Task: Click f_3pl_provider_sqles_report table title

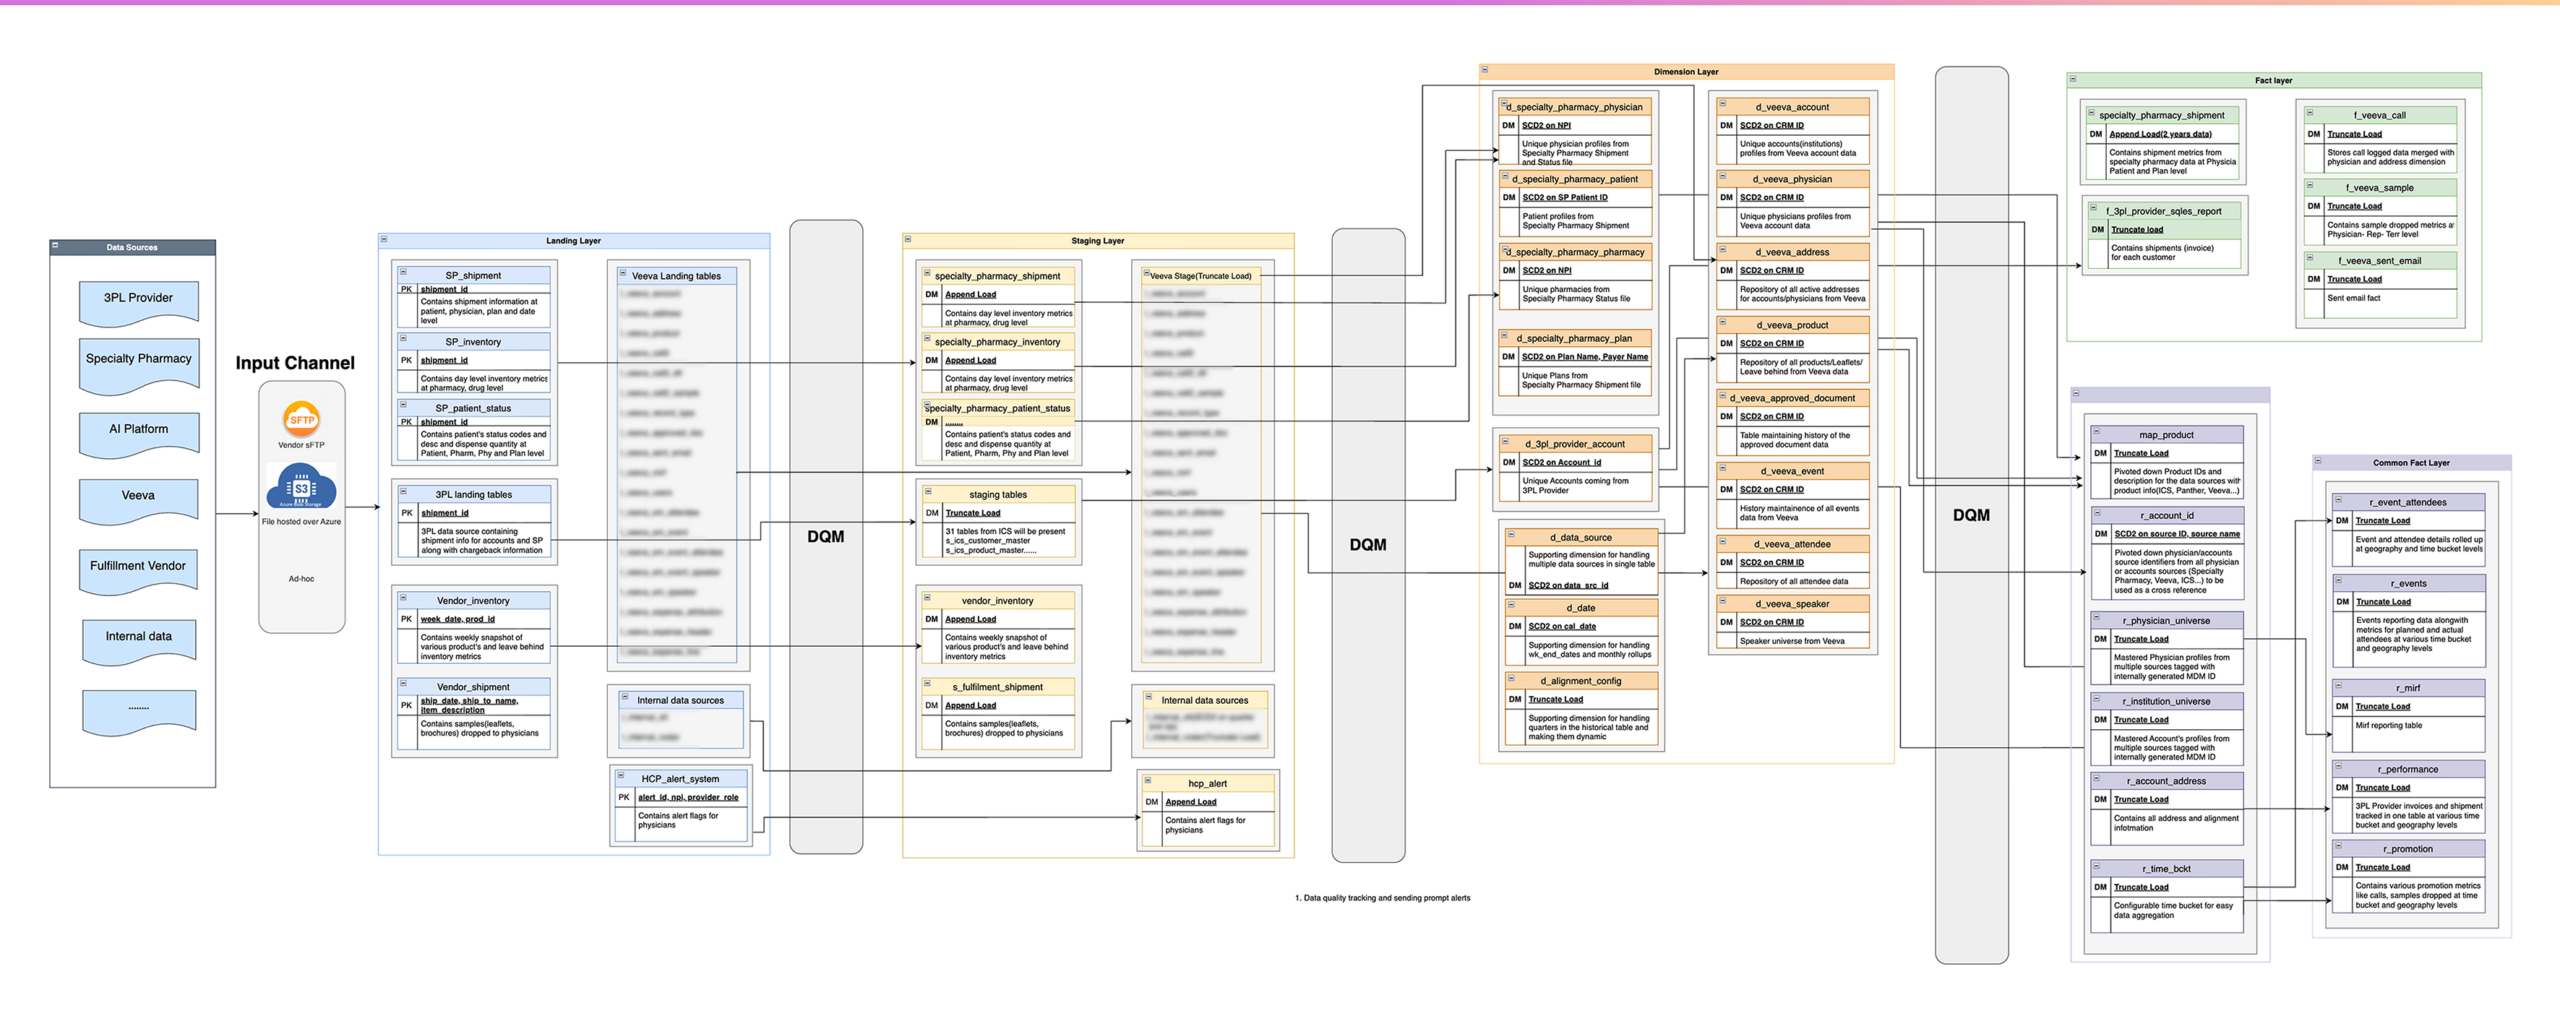Action: (2164, 211)
